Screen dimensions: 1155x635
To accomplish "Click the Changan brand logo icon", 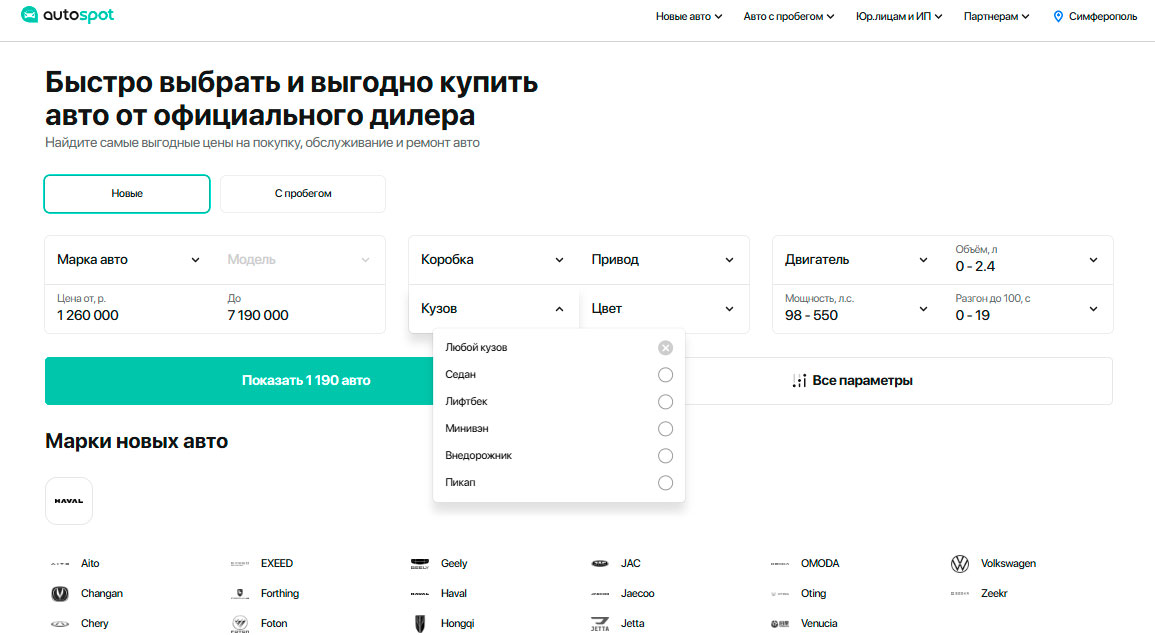I will [60, 594].
